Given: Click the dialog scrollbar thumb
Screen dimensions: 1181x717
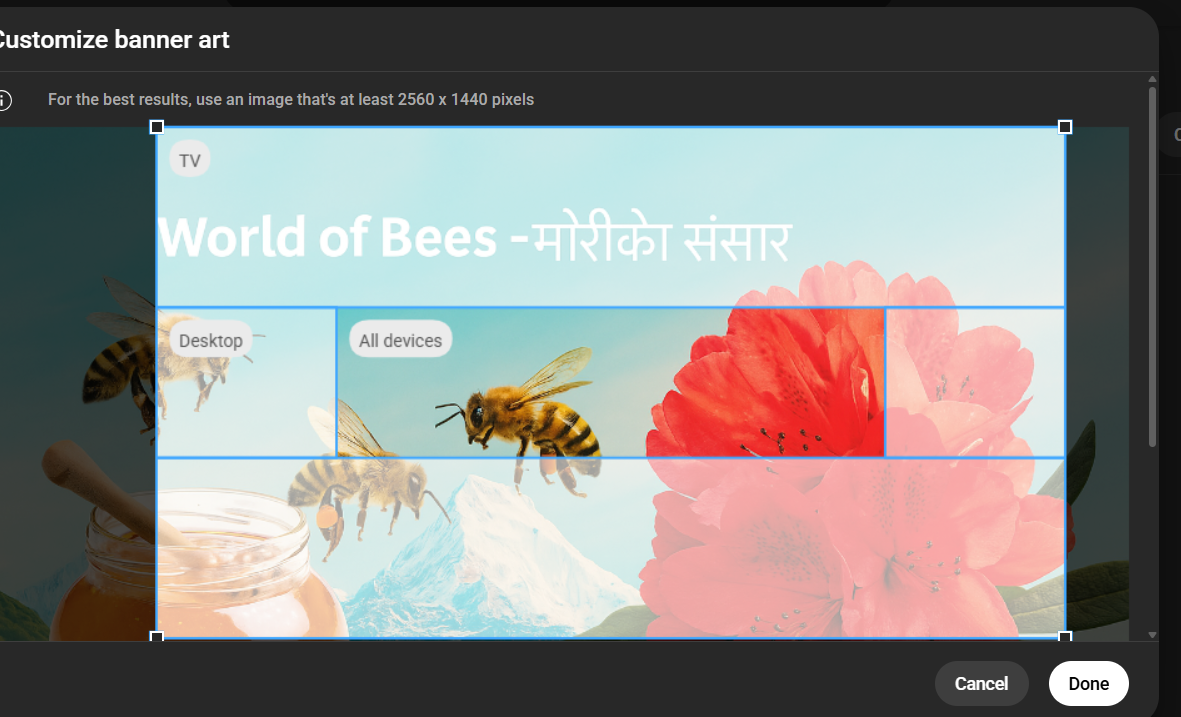Looking at the screenshot, I should coord(1152,267).
